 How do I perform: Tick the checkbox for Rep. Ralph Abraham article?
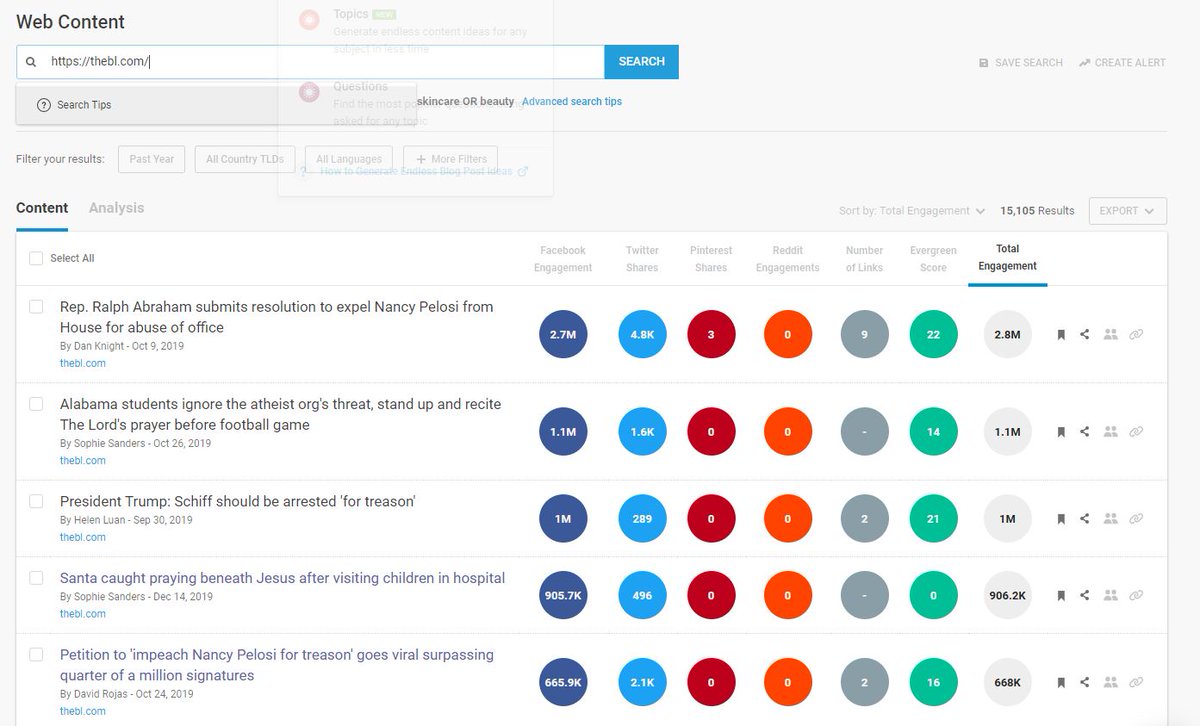[36, 307]
